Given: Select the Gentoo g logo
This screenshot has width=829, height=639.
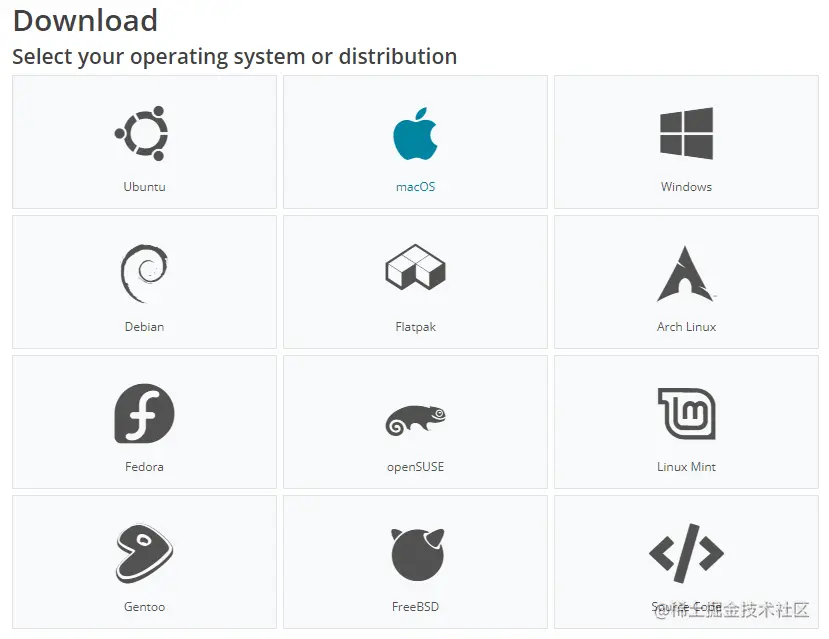Looking at the screenshot, I should 144,553.
